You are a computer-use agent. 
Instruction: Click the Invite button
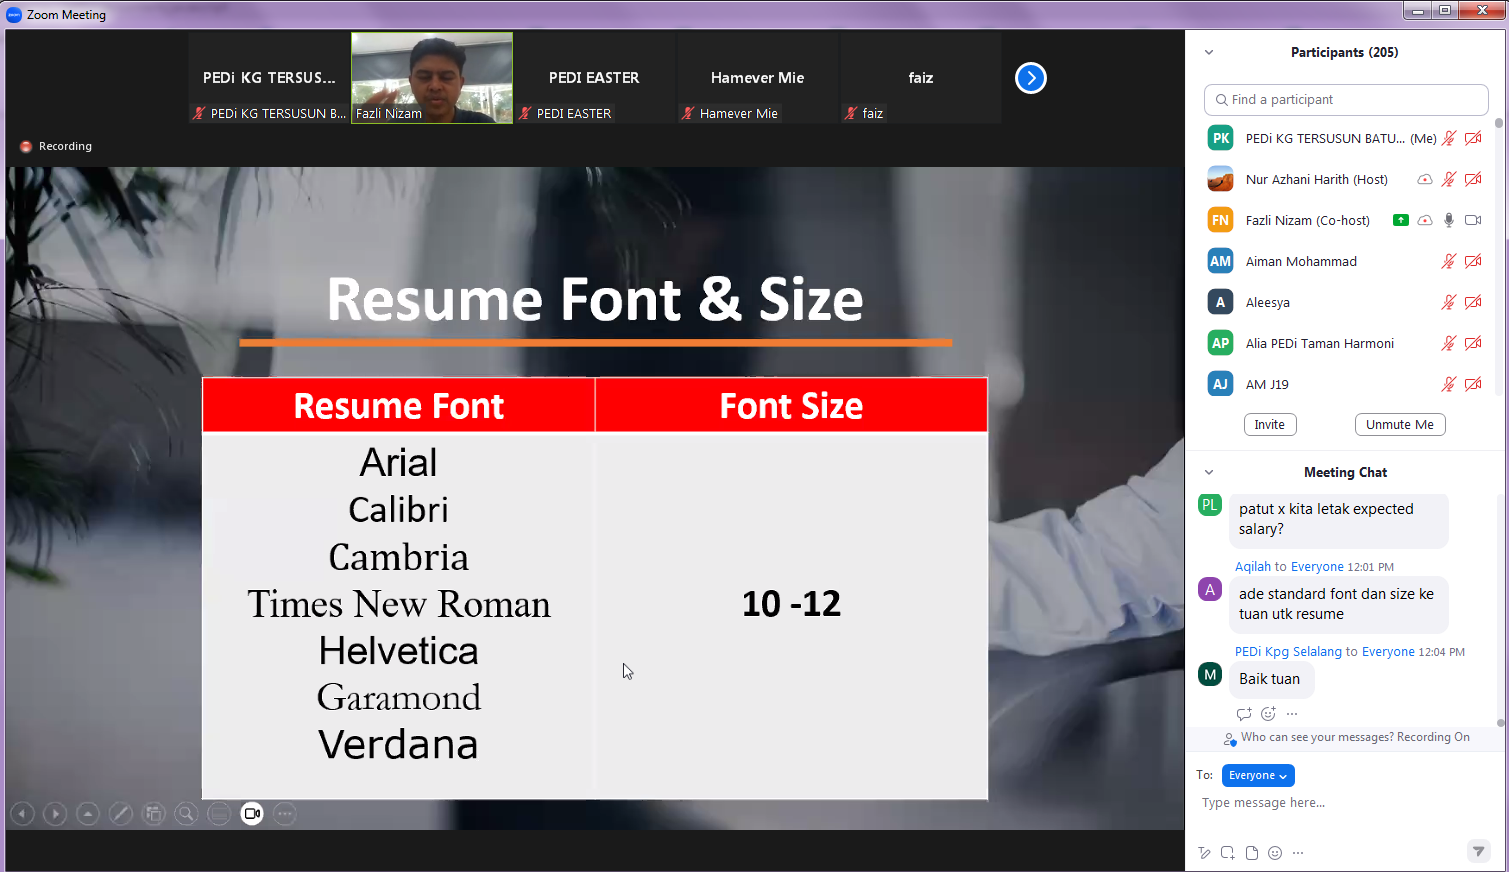click(x=1270, y=425)
